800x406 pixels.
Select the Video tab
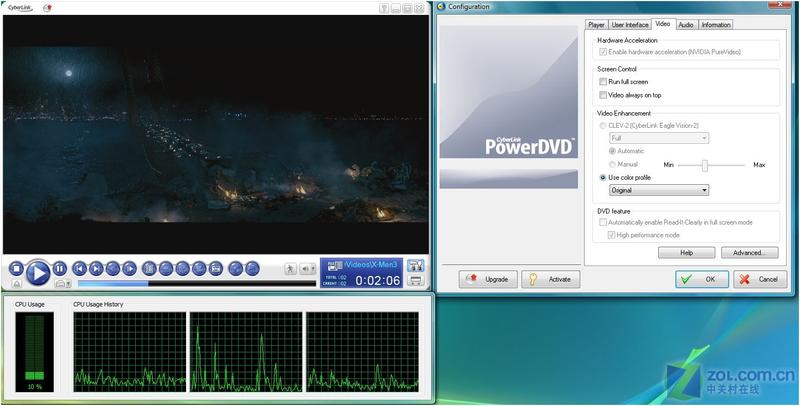pyautogui.click(x=663, y=24)
